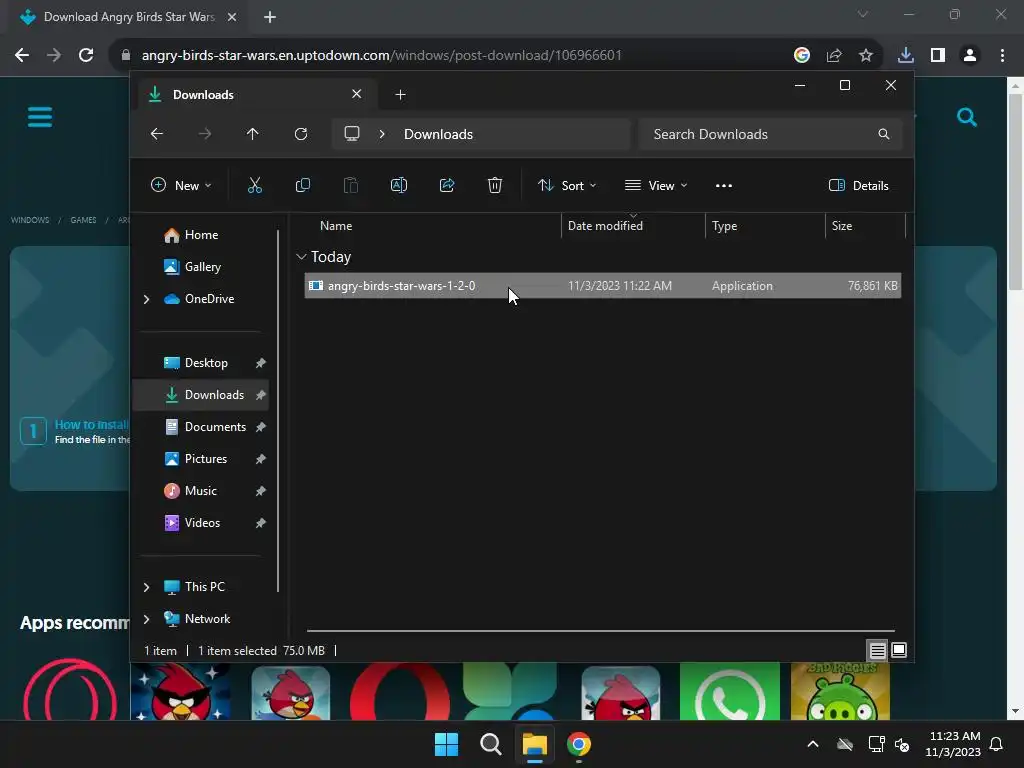The image size is (1024, 768).
Task: Close the Downloads Explorer tab
Action: [x=357, y=94]
